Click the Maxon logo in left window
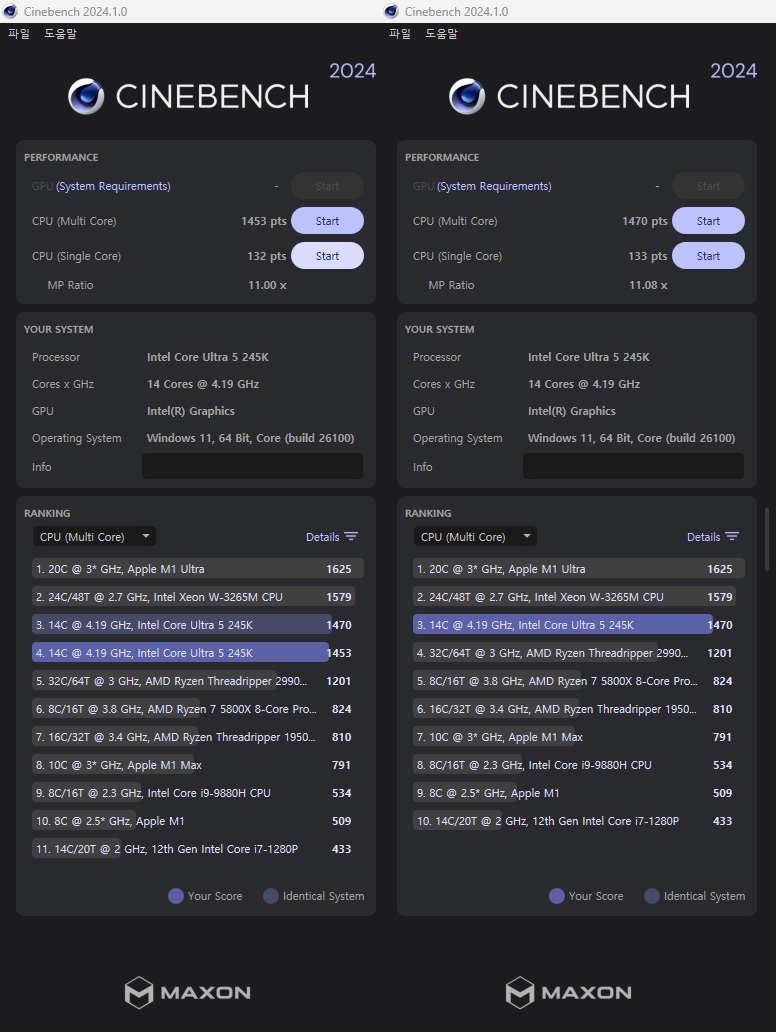776x1032 pixels. click(x=188, y=993)
